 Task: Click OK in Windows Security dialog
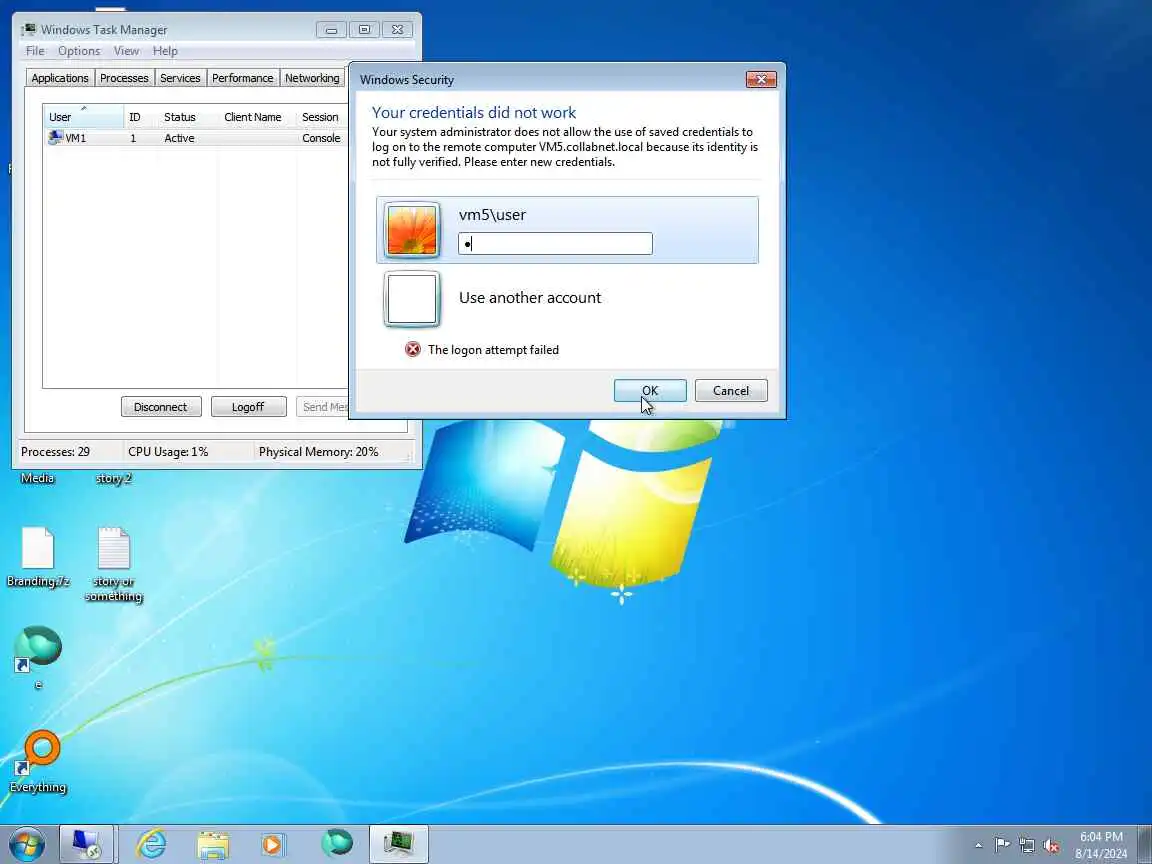tap(650, 390)
